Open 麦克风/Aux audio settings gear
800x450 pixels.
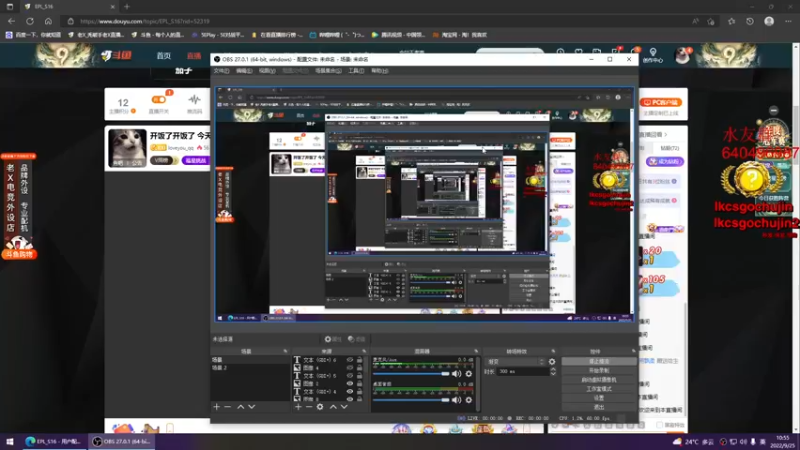[468, 374]
